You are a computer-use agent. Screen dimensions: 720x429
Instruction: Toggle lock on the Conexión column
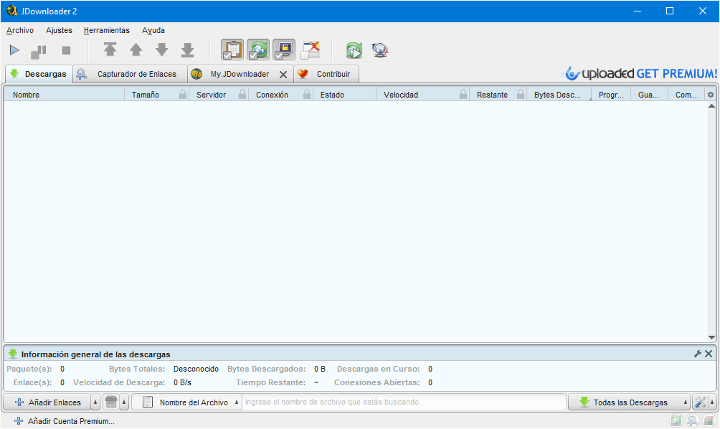pos(307,94)
